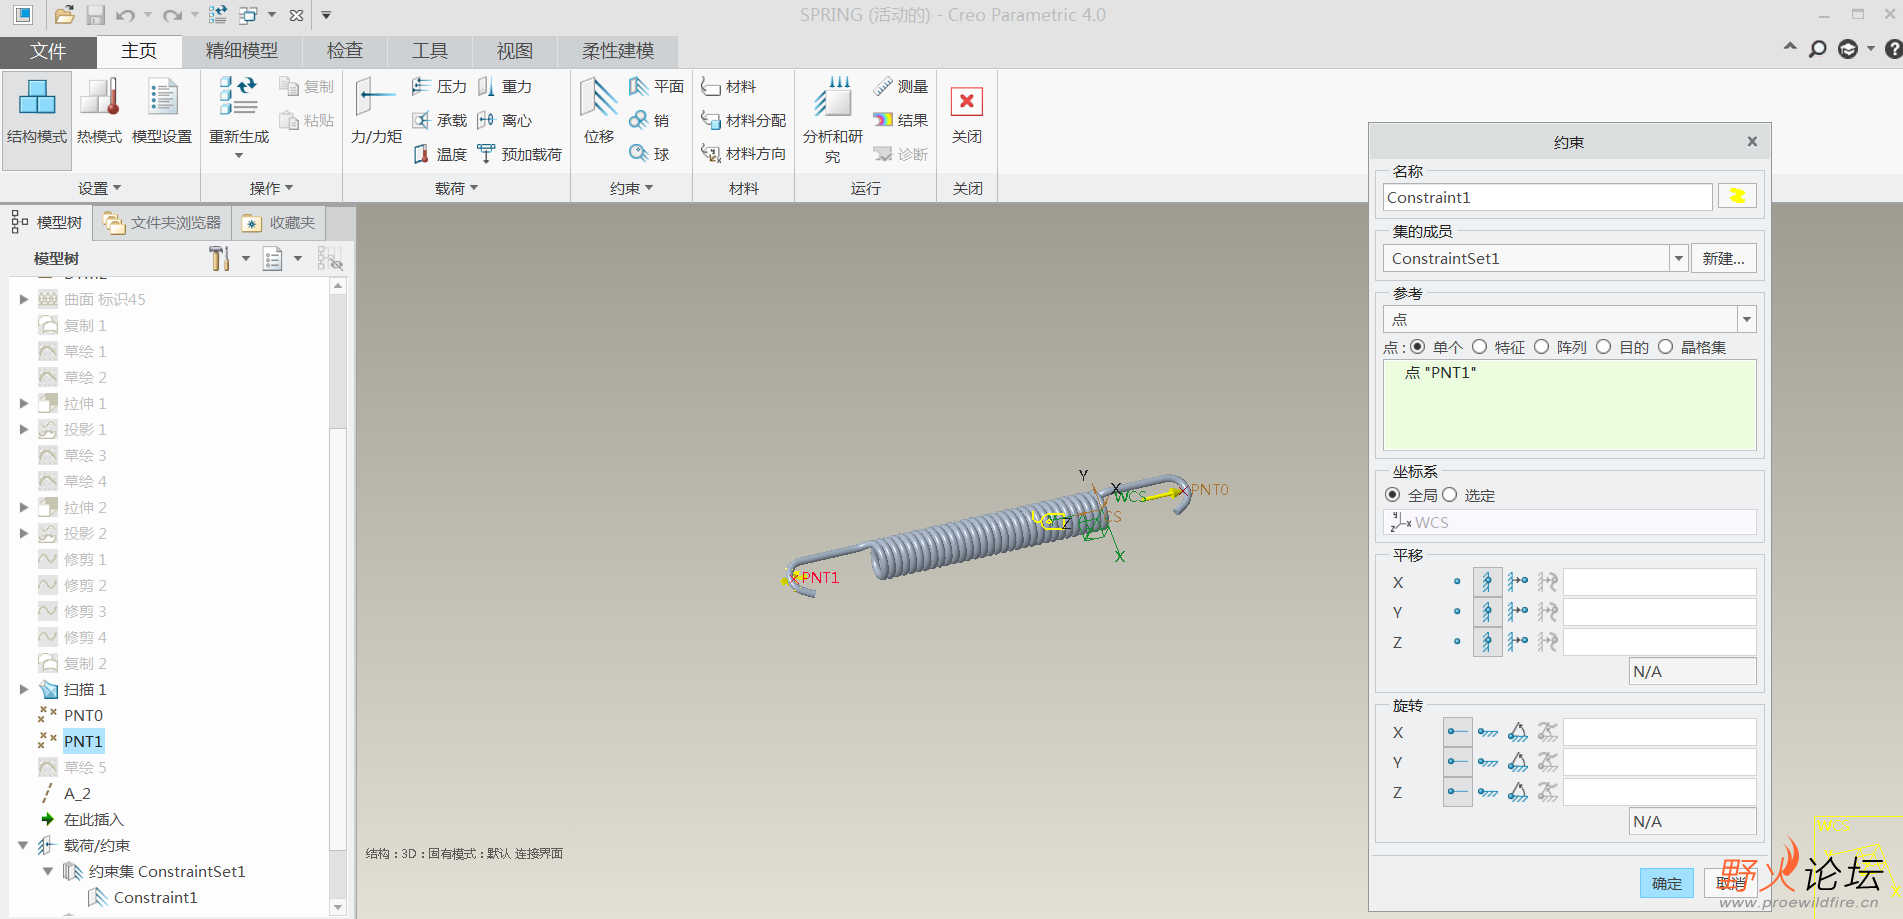Screen dimensions: 1903x919
Task: Open 材料方向 material orientation
Action: (x=743, y=154)
